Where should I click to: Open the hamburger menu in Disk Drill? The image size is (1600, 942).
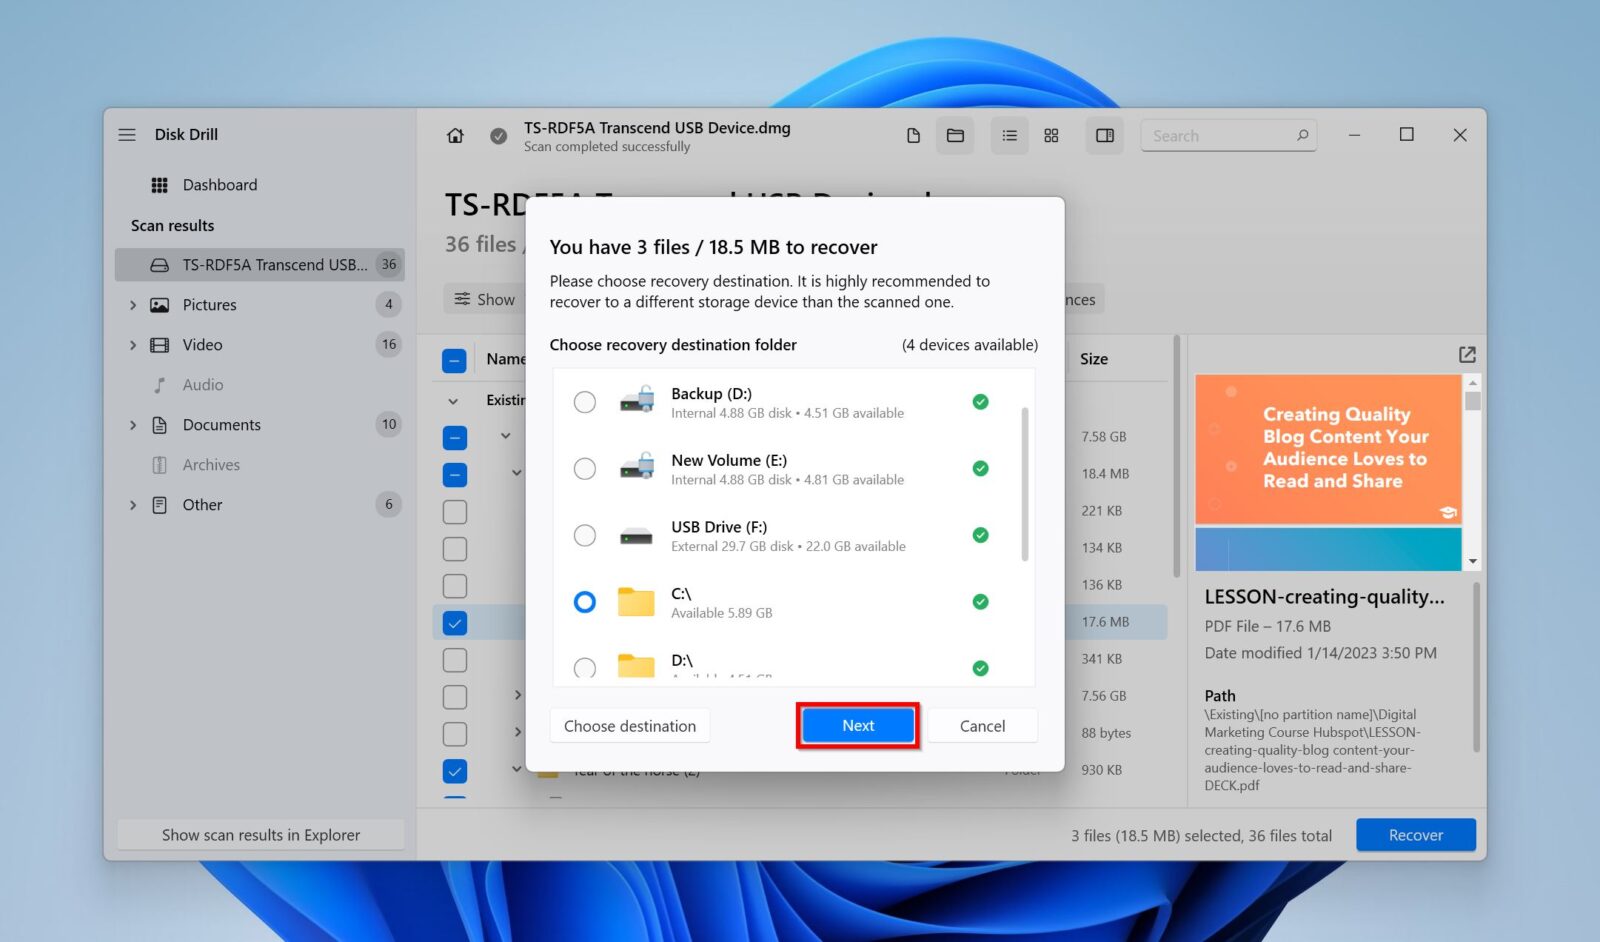127,134
